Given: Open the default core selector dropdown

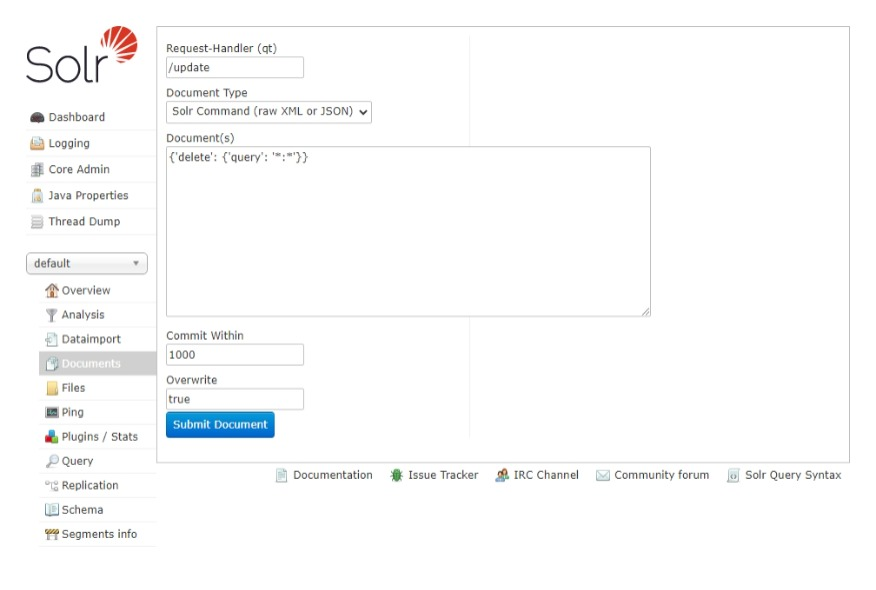Looking at the screenshot, I should (87, 264).
